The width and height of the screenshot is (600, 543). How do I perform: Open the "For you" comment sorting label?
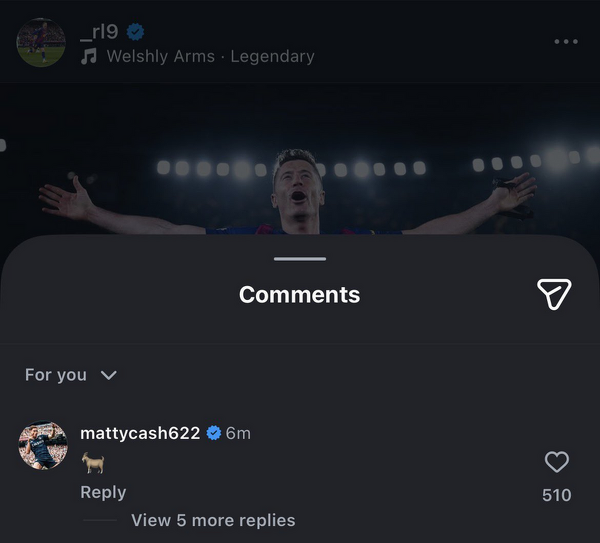click(x=56, y=374)
